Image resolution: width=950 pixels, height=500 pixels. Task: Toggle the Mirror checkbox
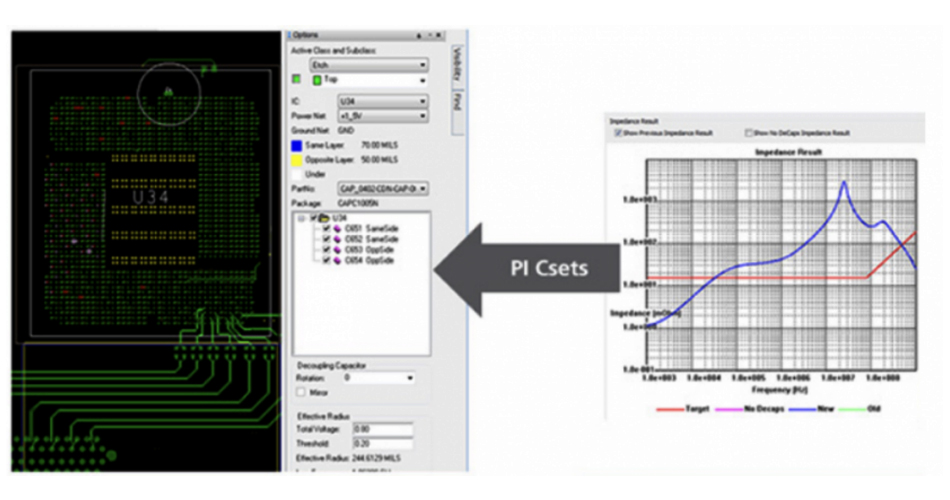(x=301, y=392)
